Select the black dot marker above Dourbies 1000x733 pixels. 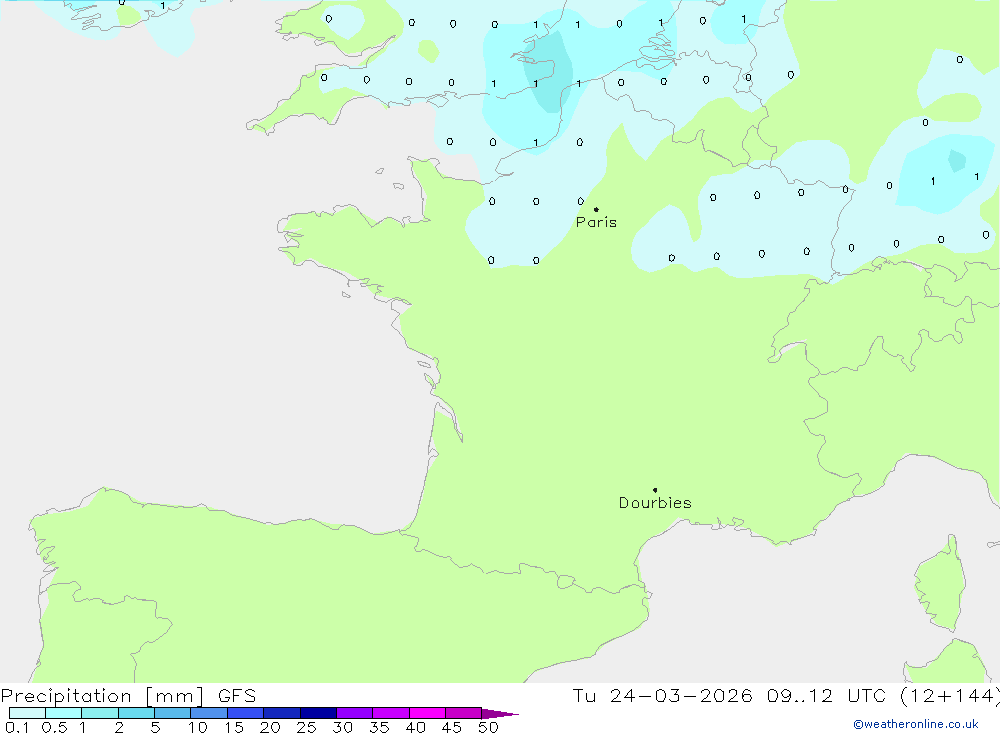pyautogui.click(x=655, y=490)
